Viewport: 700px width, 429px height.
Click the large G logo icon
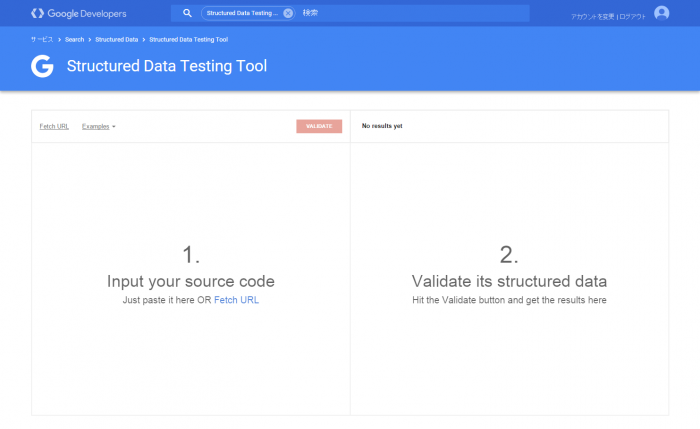tap(42, 66)
